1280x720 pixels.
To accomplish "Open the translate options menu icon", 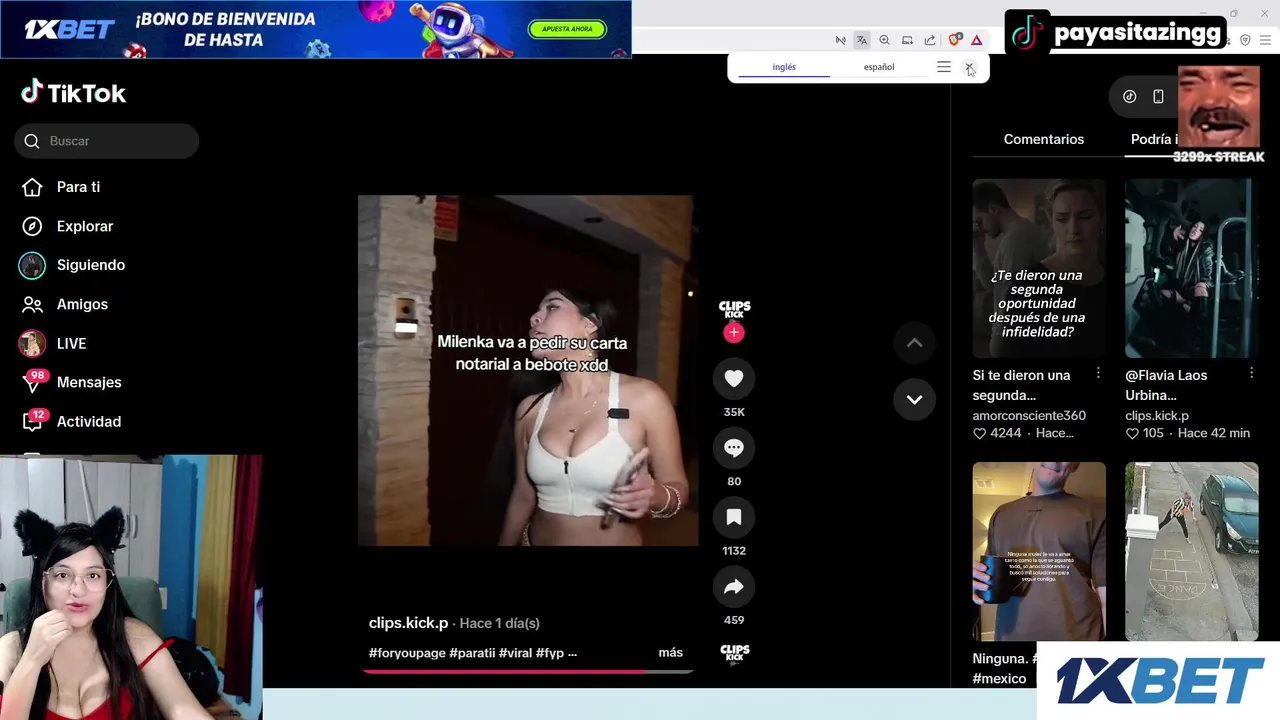I will [x=944, y=67].
